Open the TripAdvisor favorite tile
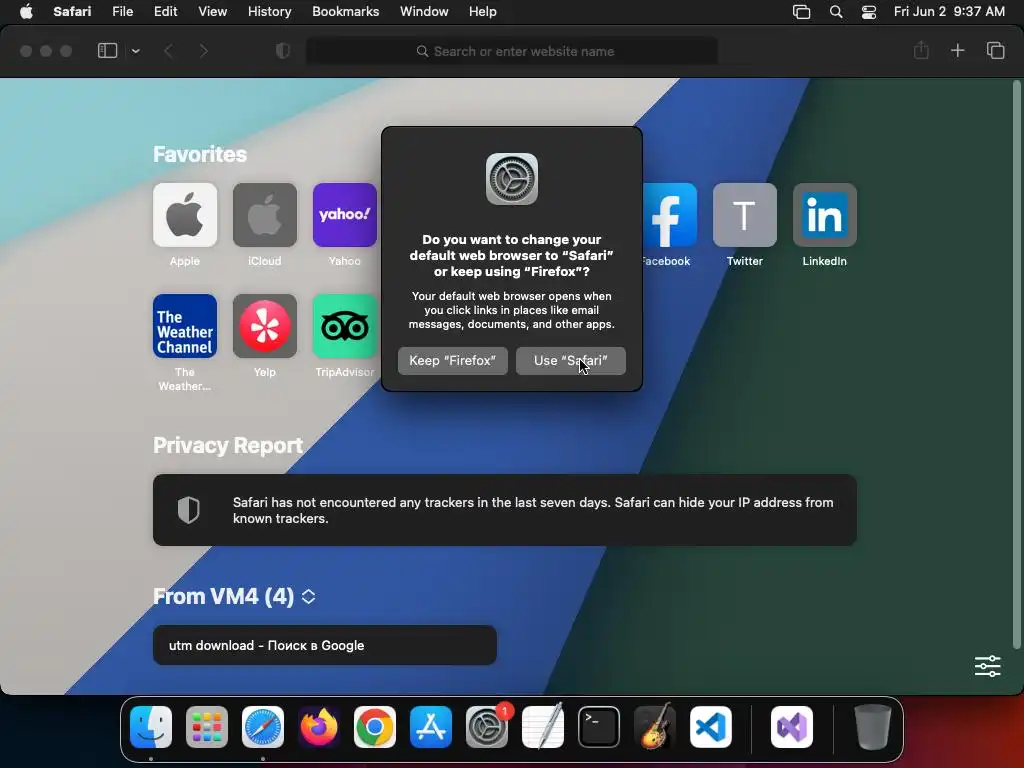This screenshot has height=768, width=1024. pyautogui.click(x=345, y=326)
